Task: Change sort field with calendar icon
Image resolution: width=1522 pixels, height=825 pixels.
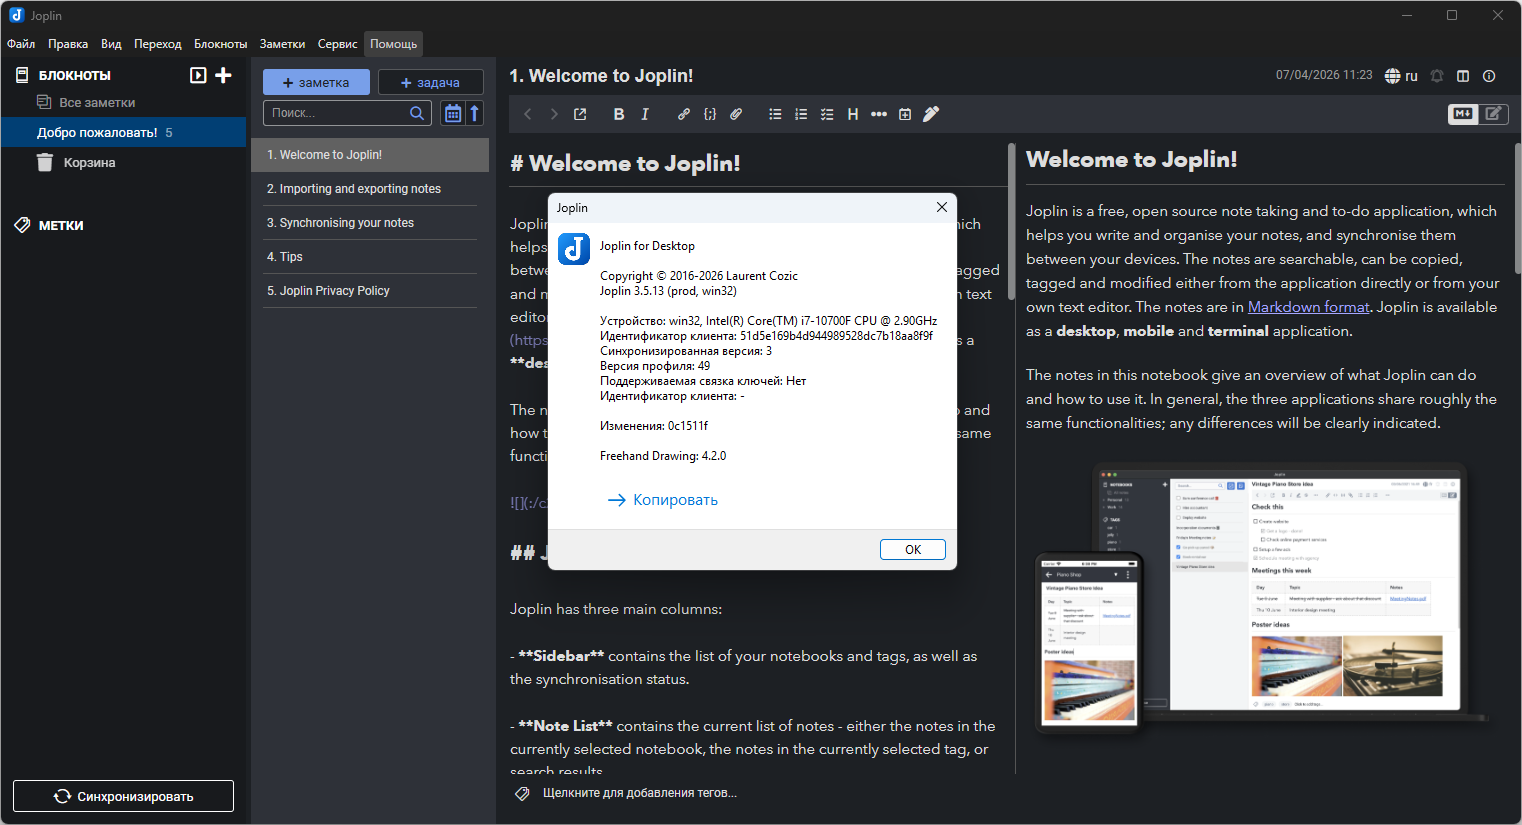Action: (x=453, y=113)
